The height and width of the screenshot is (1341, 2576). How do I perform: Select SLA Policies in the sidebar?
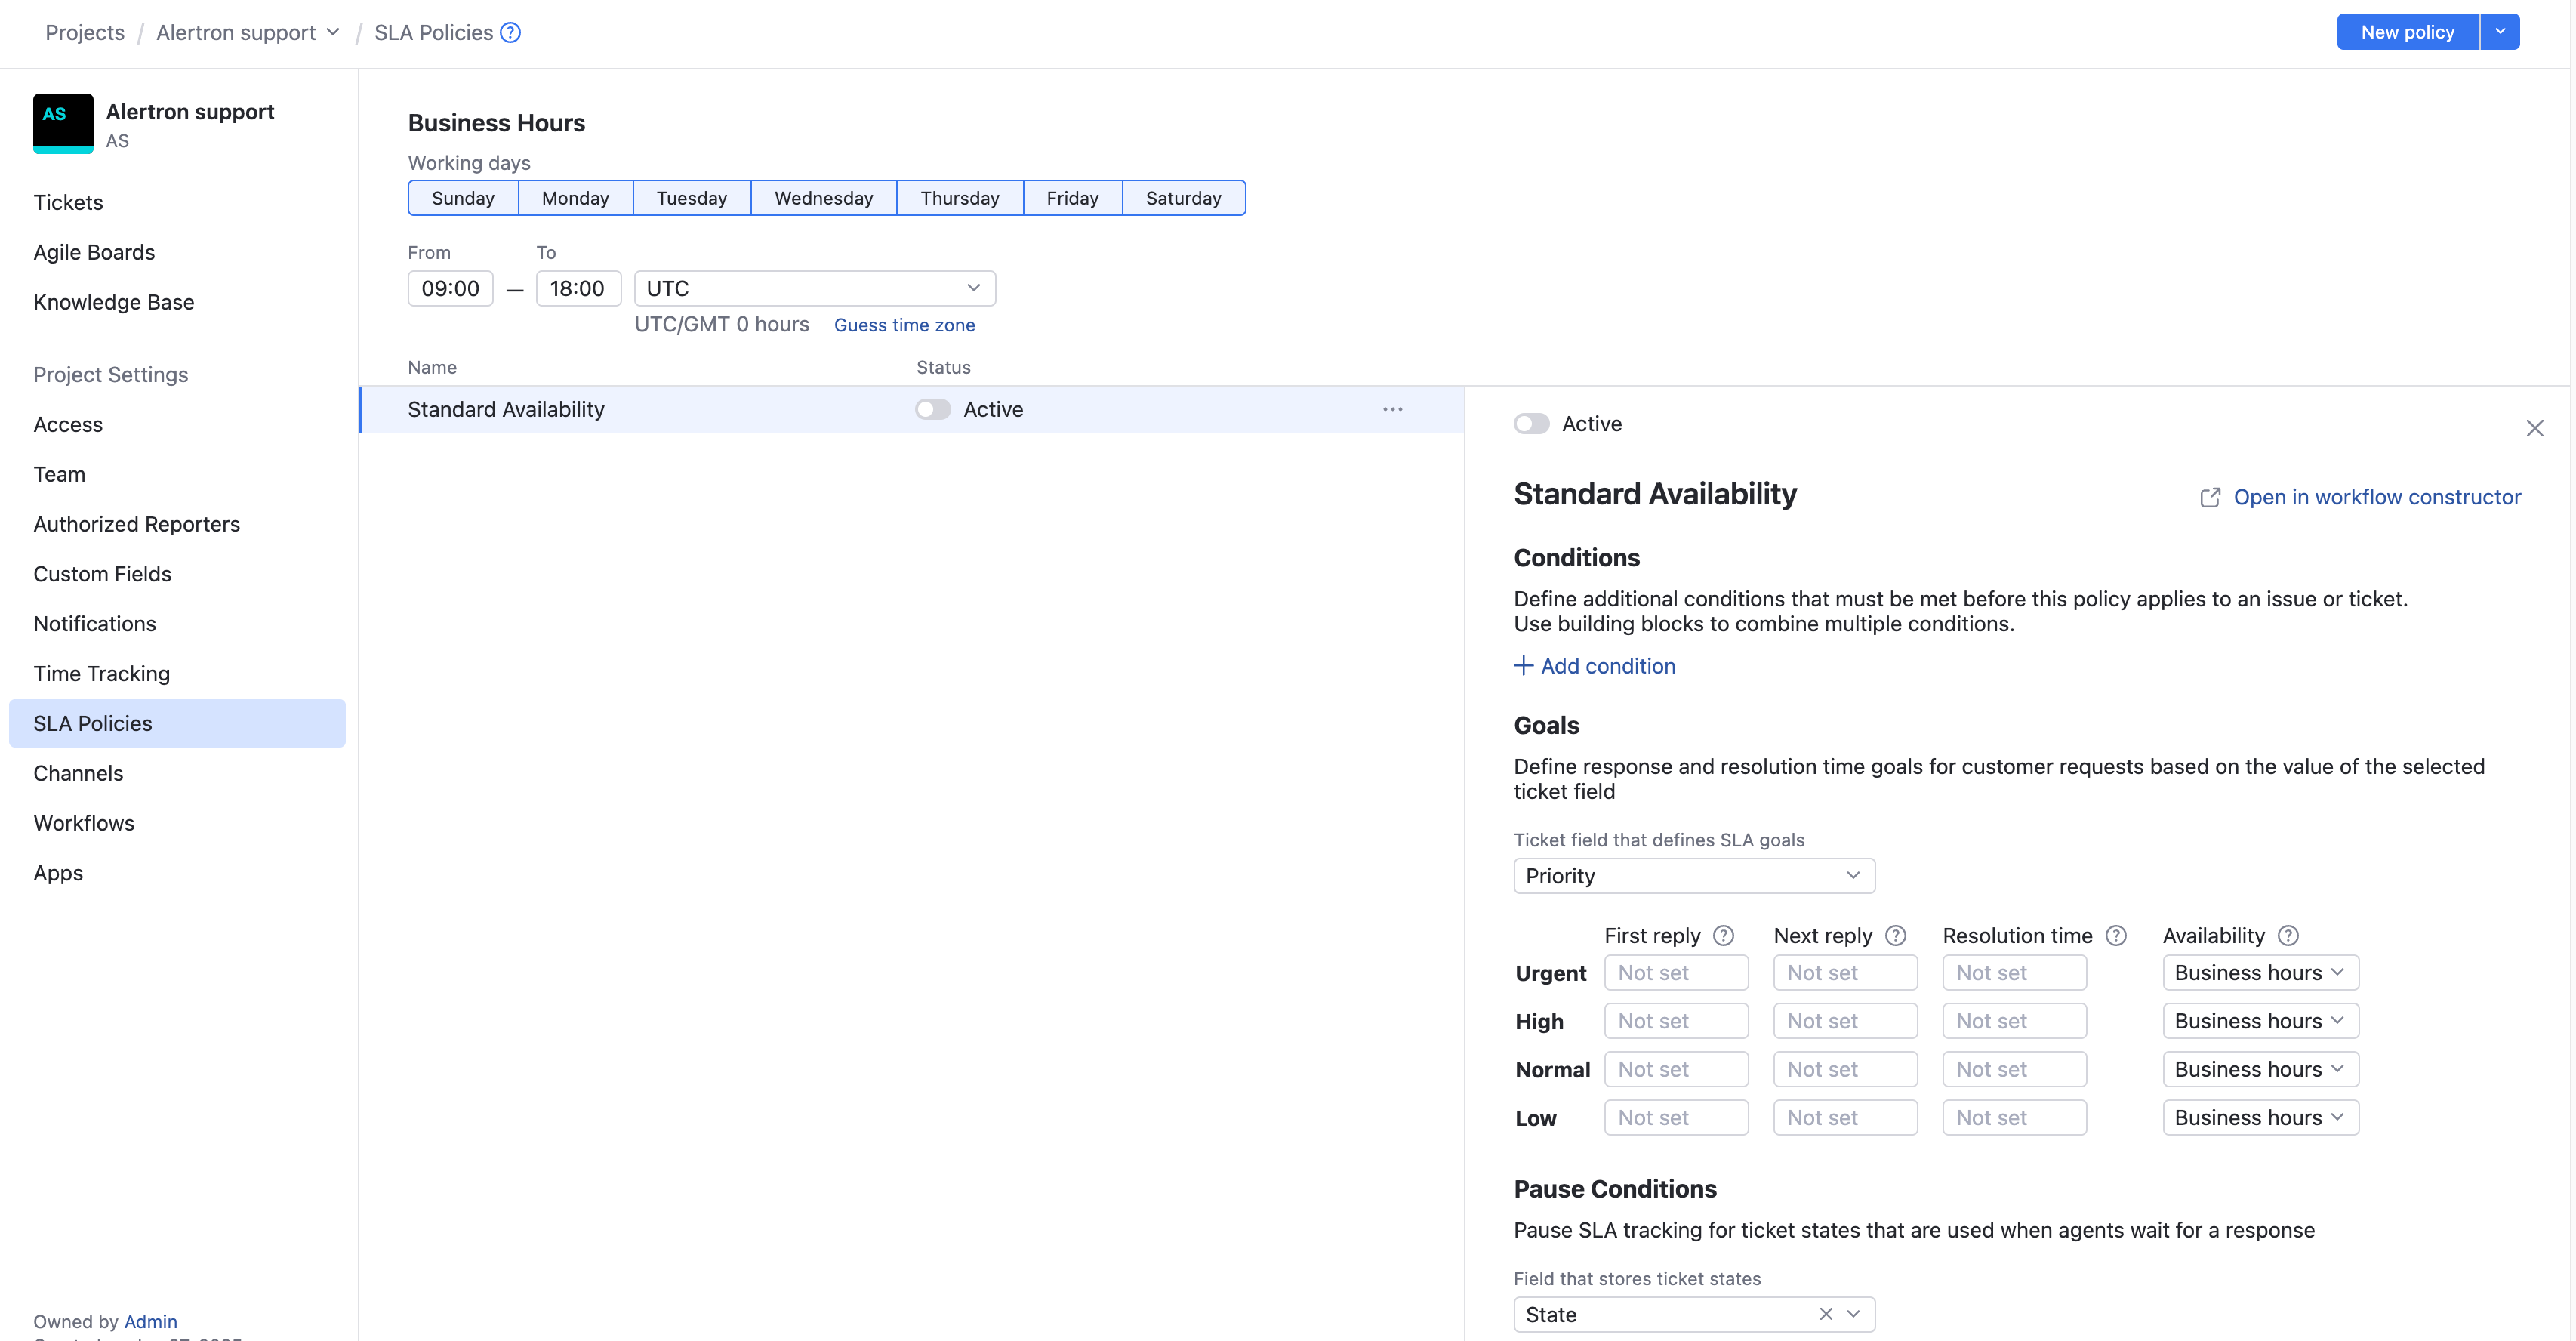pyautogui.click(x=93, y=723)
